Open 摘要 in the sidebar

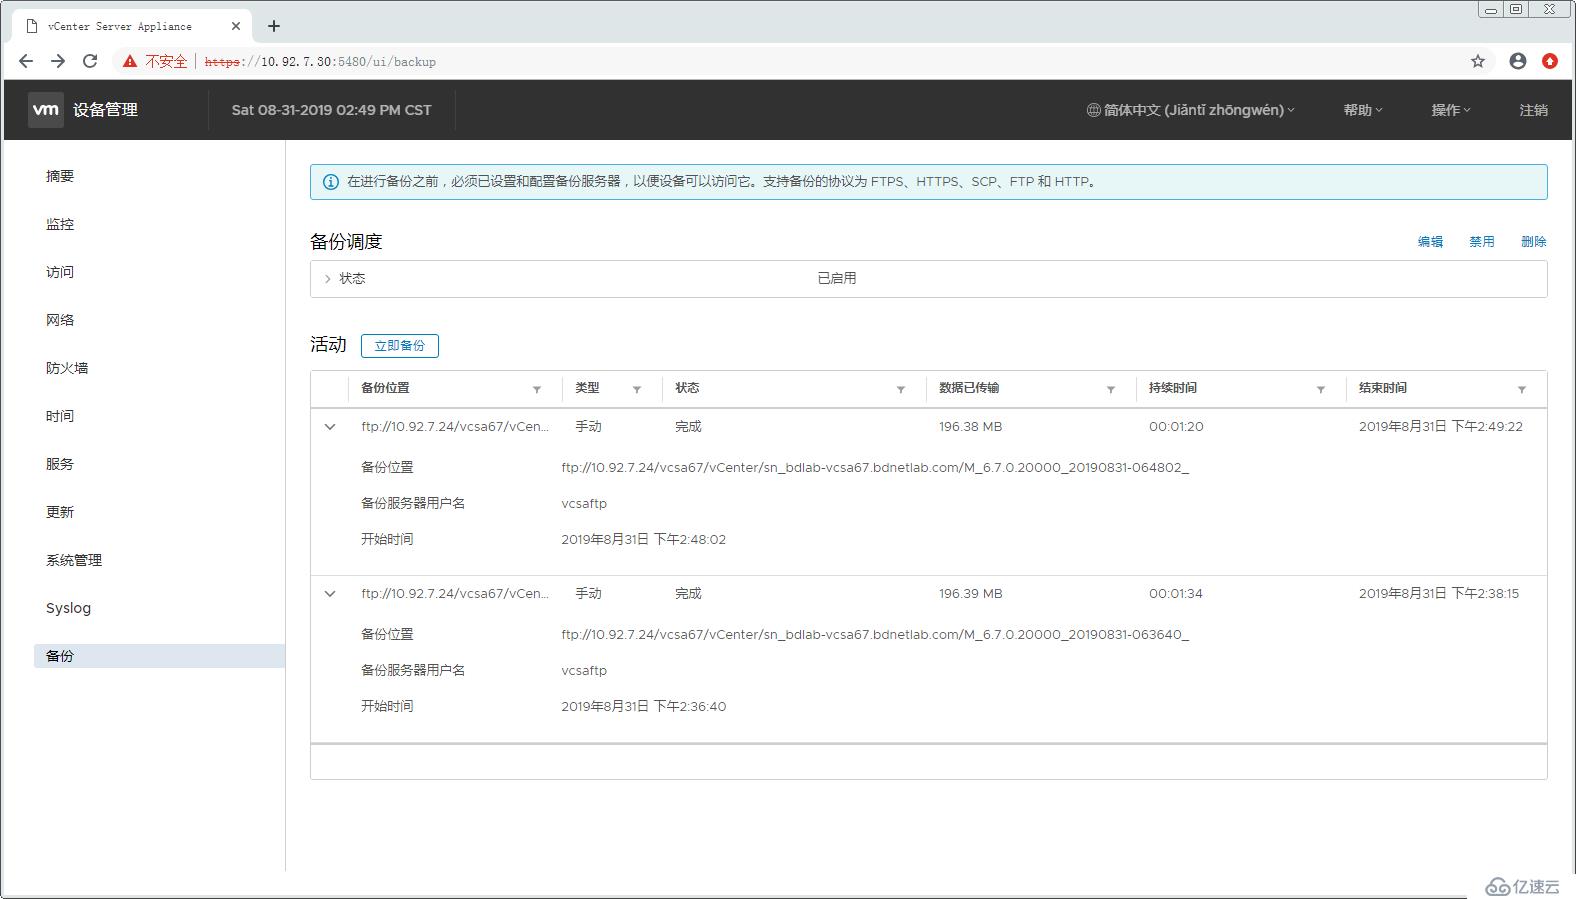click(x=60, y=176)
